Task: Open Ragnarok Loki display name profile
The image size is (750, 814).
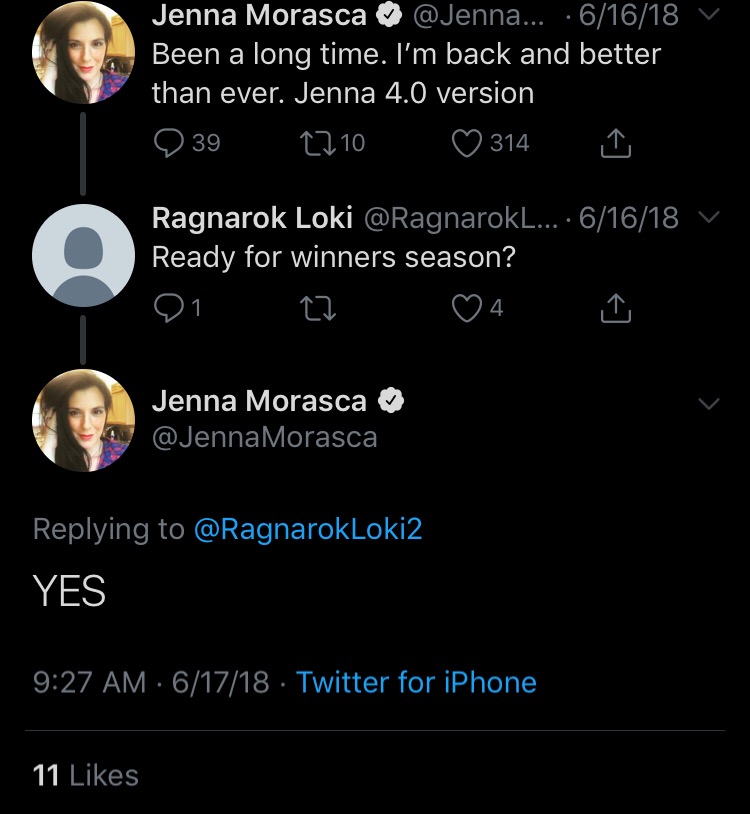Action: [x=252, y=217]
